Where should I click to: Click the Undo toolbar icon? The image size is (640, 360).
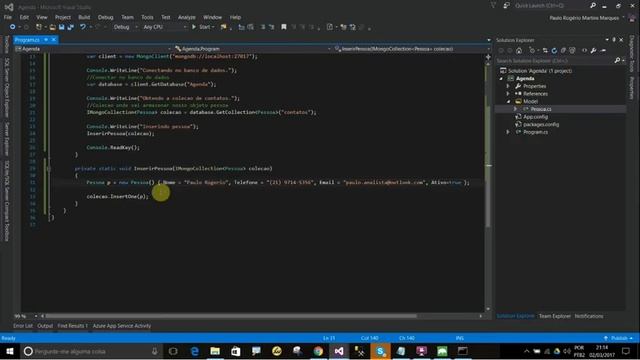83,27
